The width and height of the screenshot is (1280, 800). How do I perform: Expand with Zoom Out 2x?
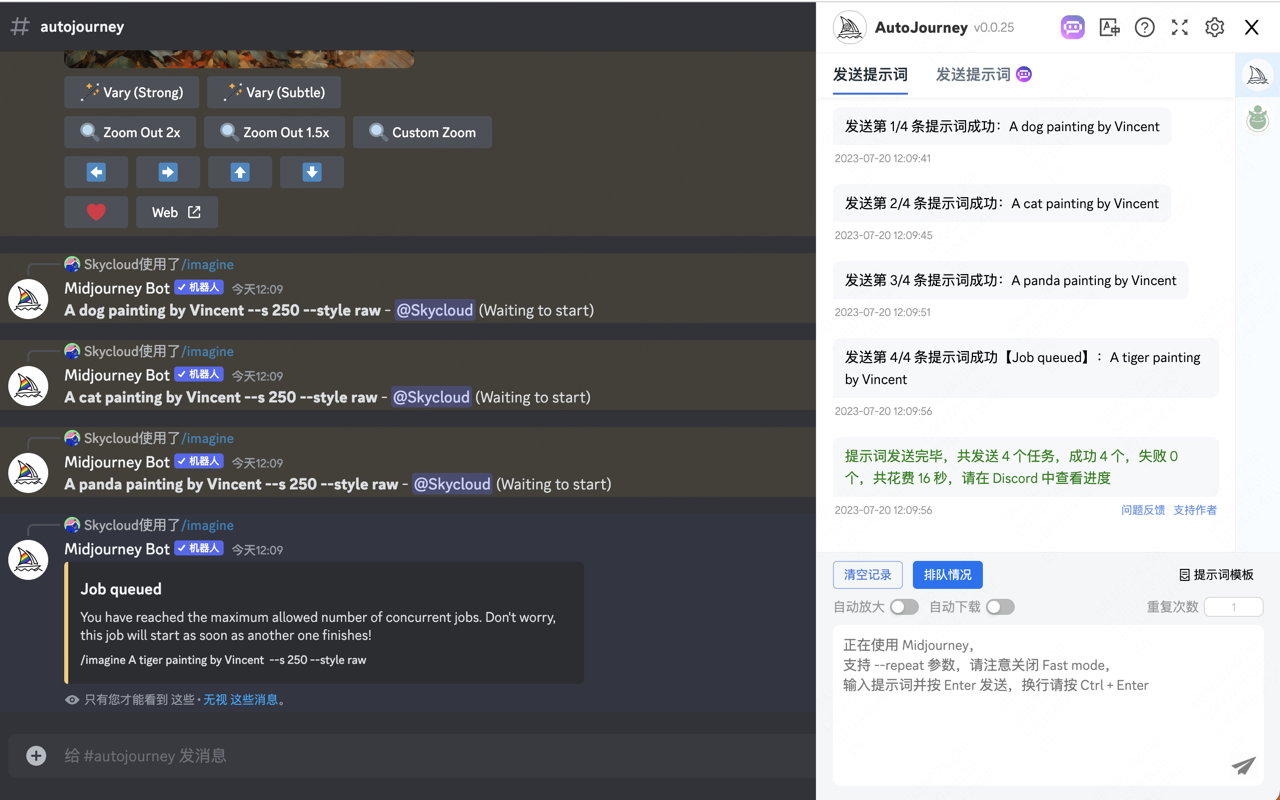(129, 132)
